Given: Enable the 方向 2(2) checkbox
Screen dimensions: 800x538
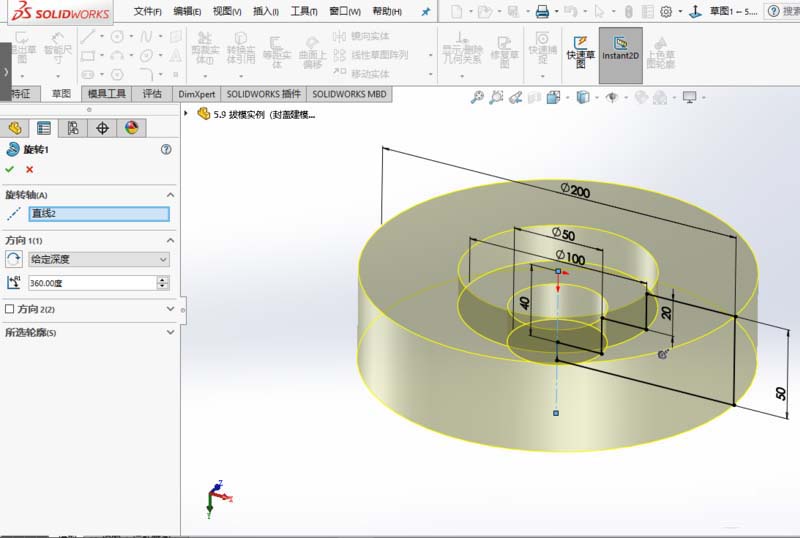Looking at the screenshot, I should (9, 309).
